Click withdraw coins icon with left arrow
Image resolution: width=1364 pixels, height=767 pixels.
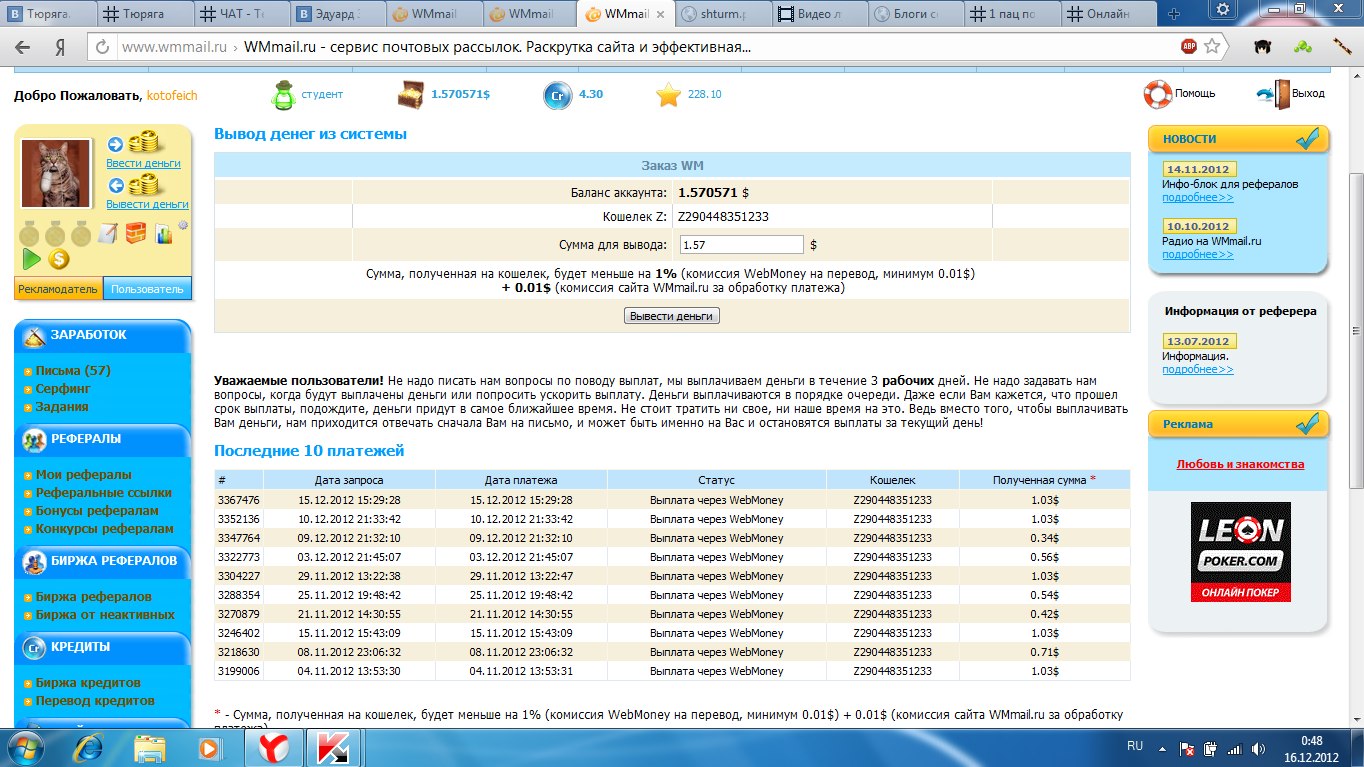pyautogui.click(x=135, y=185)
